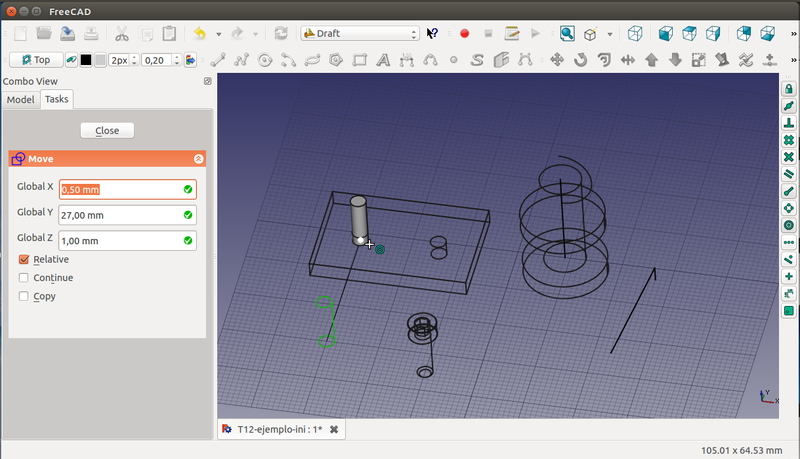This screenshot has width=800, height=459.
Task: Click the What's This help icon
Action: tap(432, 34)
